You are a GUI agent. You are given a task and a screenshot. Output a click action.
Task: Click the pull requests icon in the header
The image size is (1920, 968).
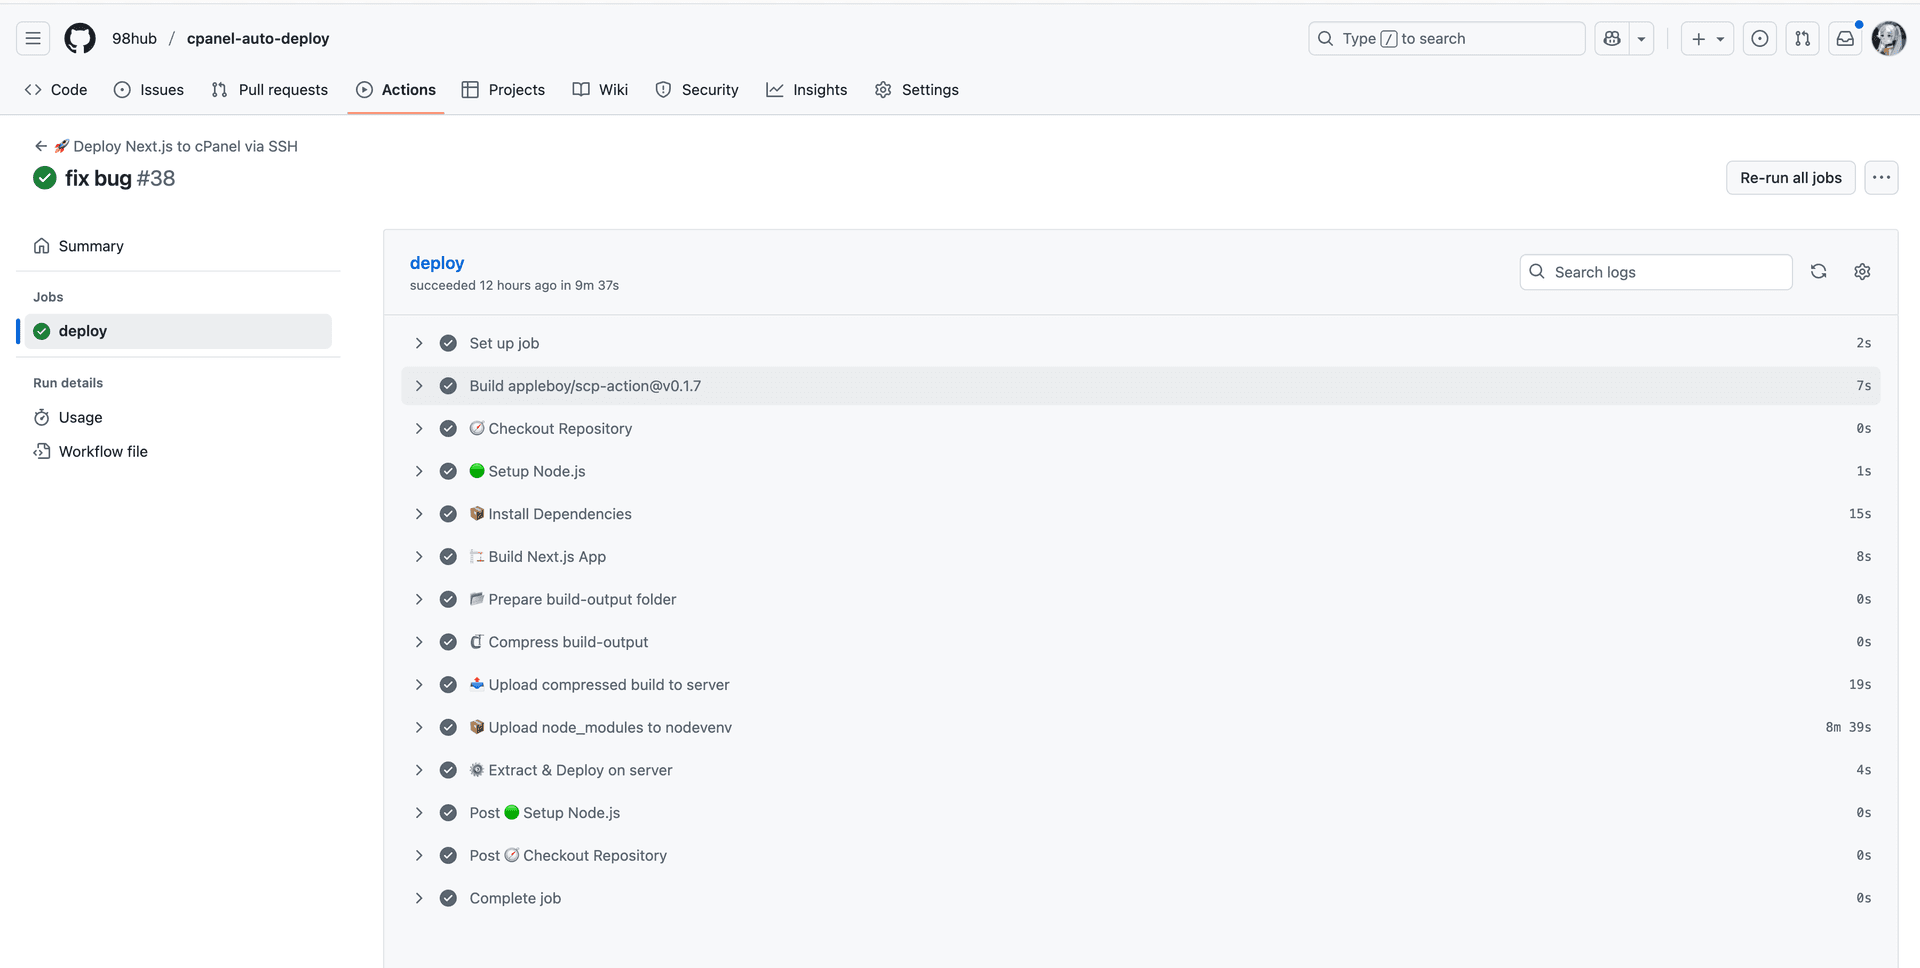point(1802,38)
